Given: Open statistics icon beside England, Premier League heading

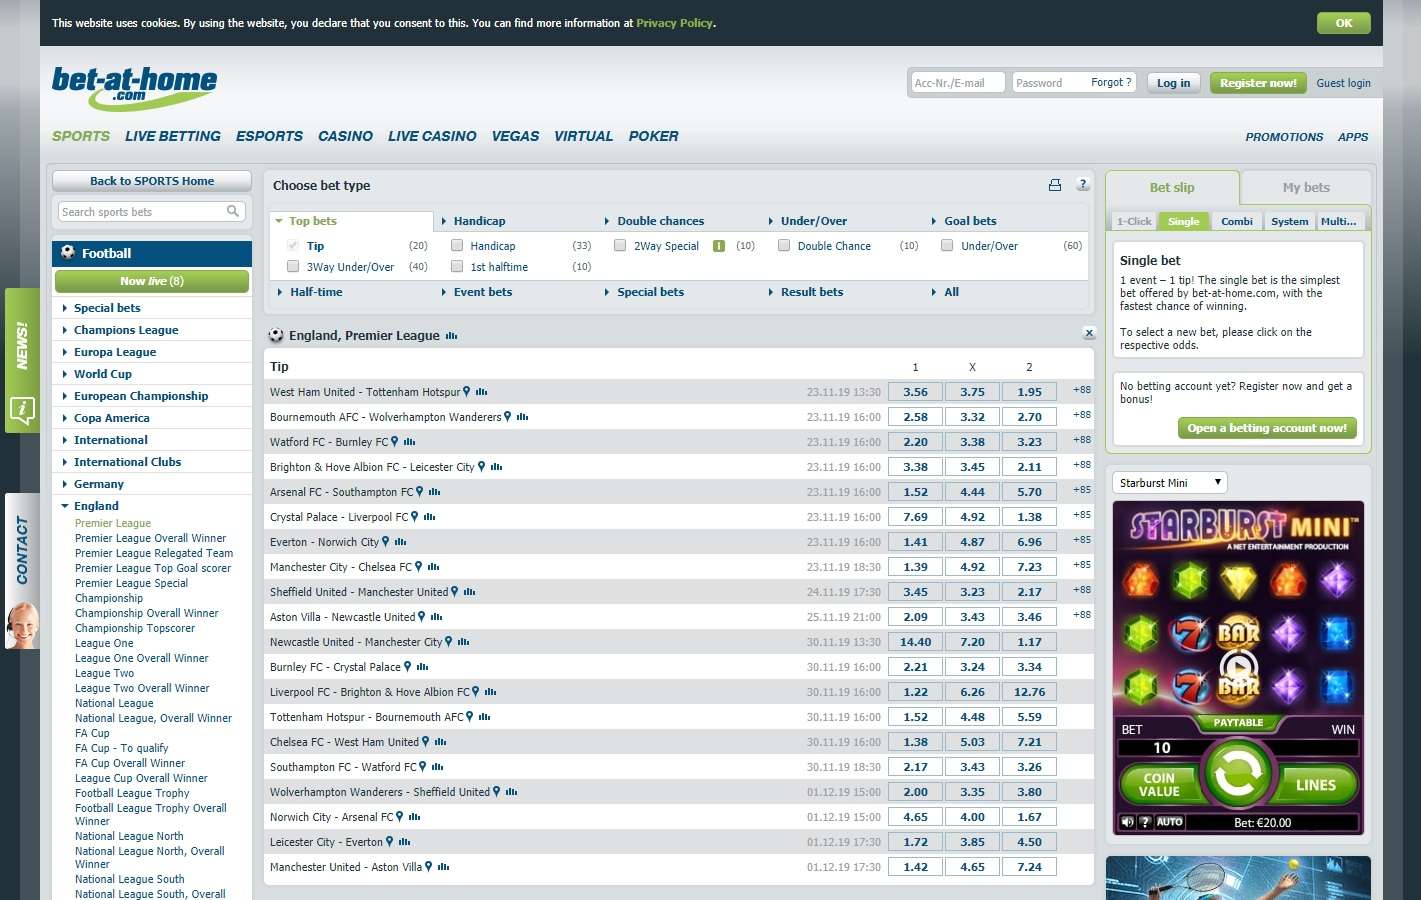Looking at the screenshot, I should point(451,336).
